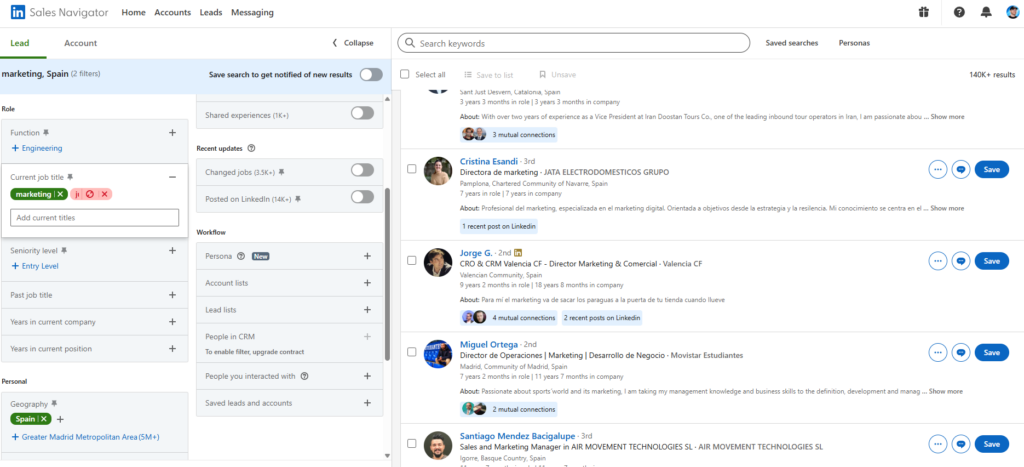Open more options for Cristina Esandi
The image size is (1024, 467).
tap(938, 169)
